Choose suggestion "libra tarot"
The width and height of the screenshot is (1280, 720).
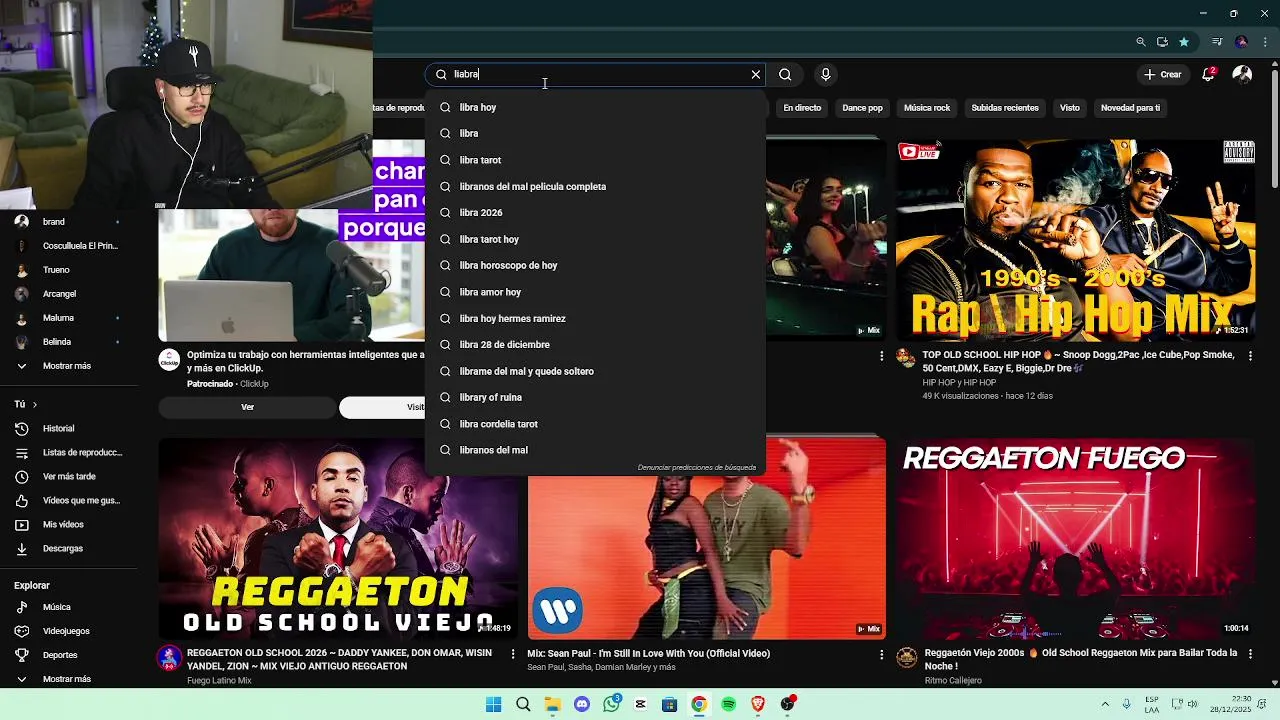pyautogui.click(x=595, y=160)
